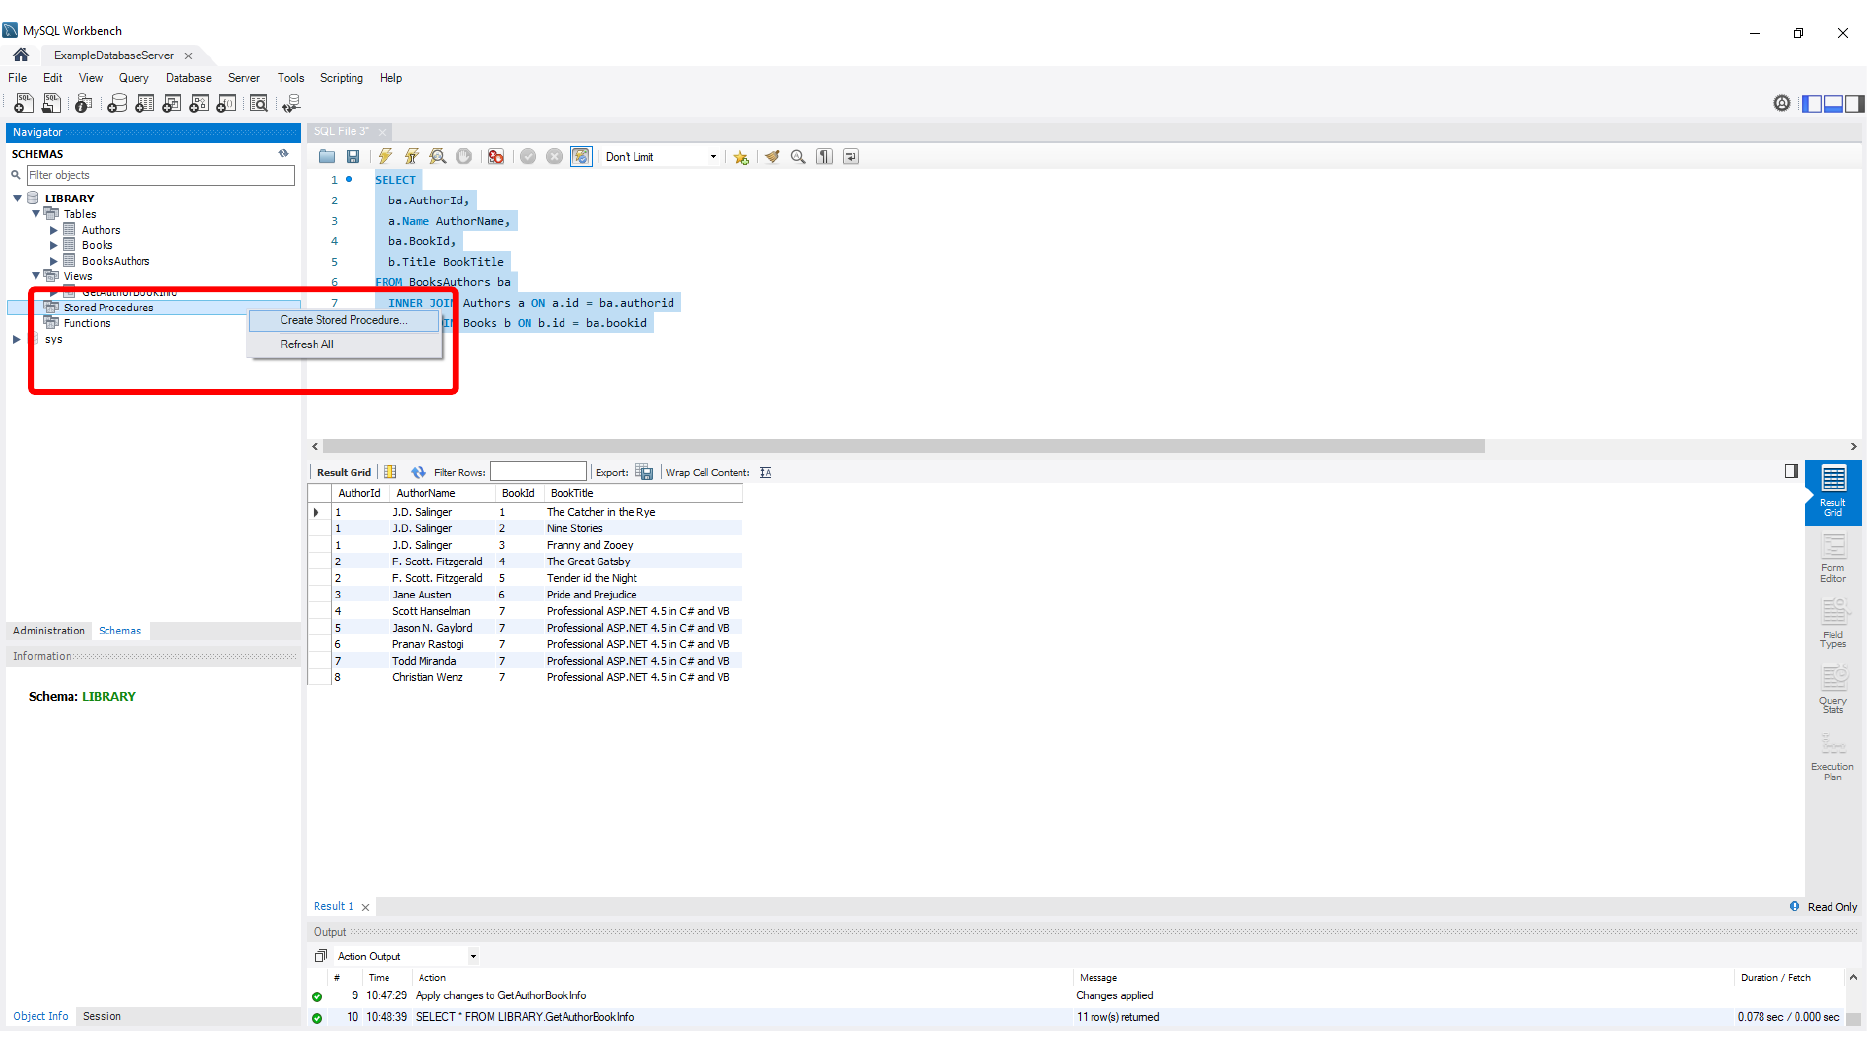Close the Result 1 tab
Screen dimensions: 1867x1050
[366, 908]
